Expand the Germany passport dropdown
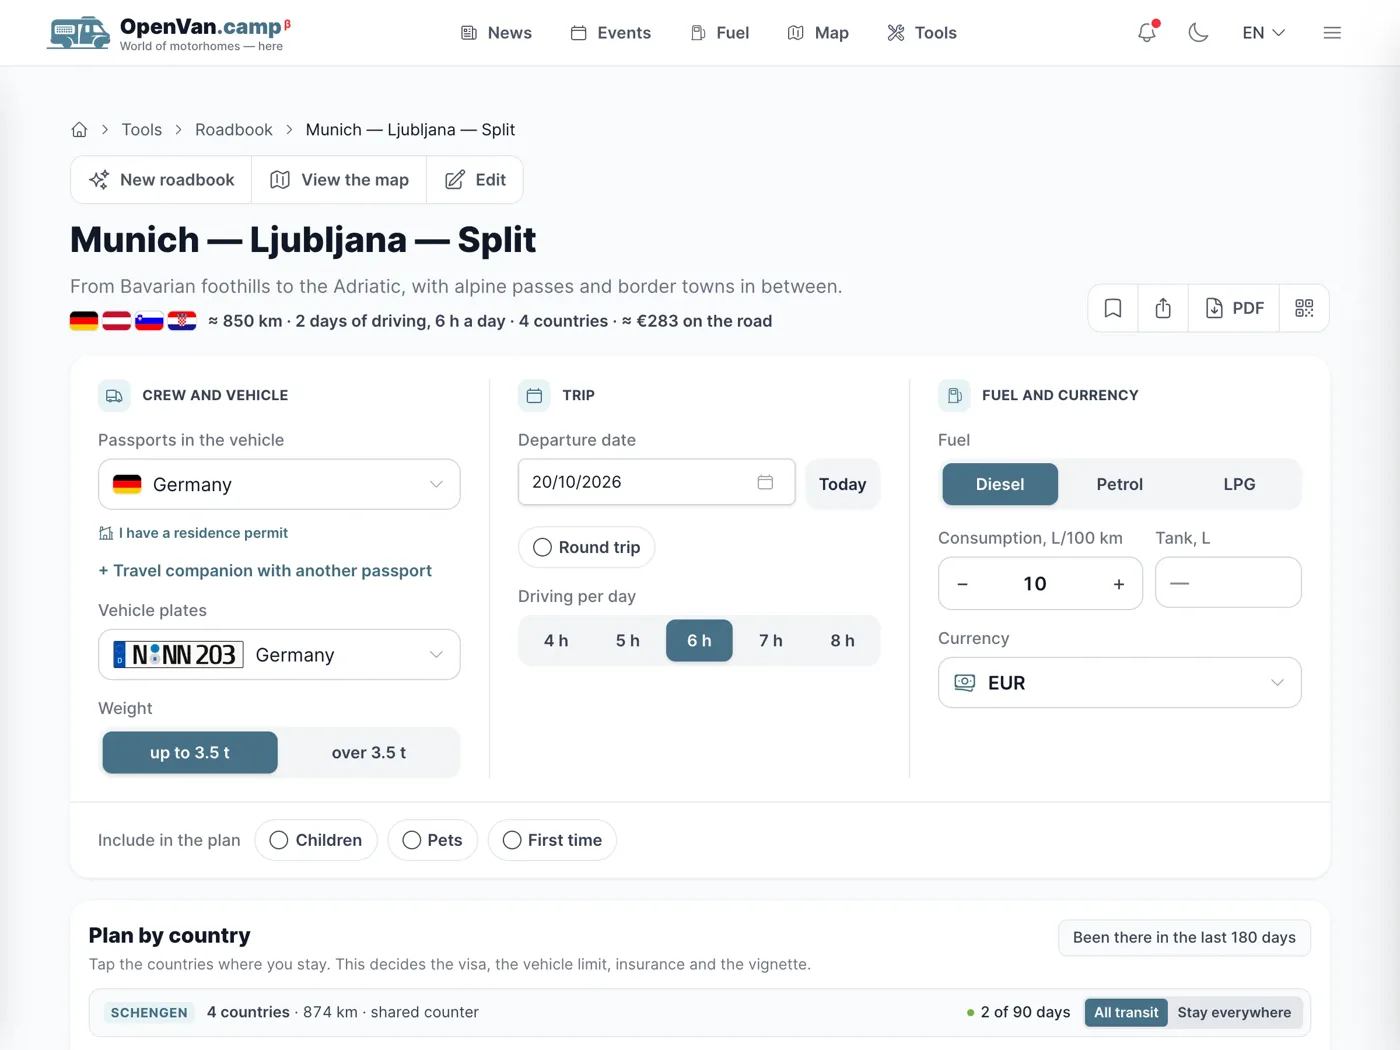1400x1050 pixels. point(279,484)
